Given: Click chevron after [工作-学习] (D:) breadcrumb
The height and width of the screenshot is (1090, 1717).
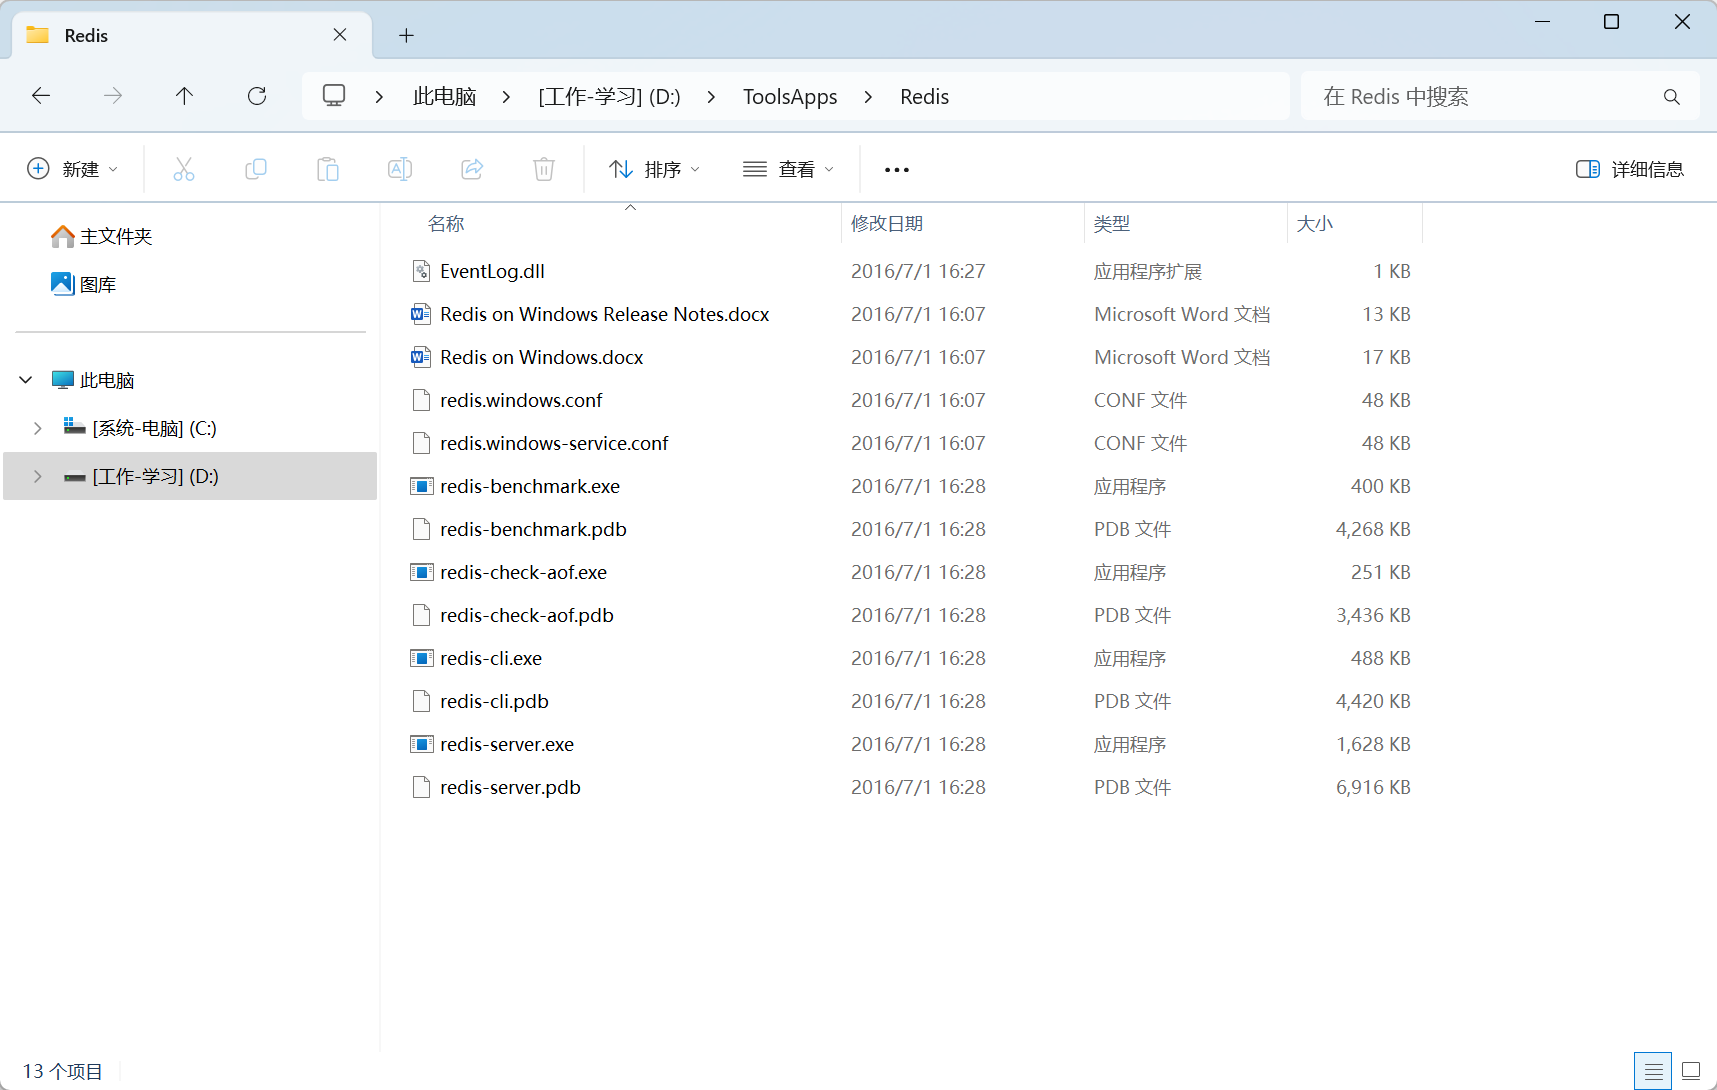Looking at the screenshot, I should pos(711,97).
